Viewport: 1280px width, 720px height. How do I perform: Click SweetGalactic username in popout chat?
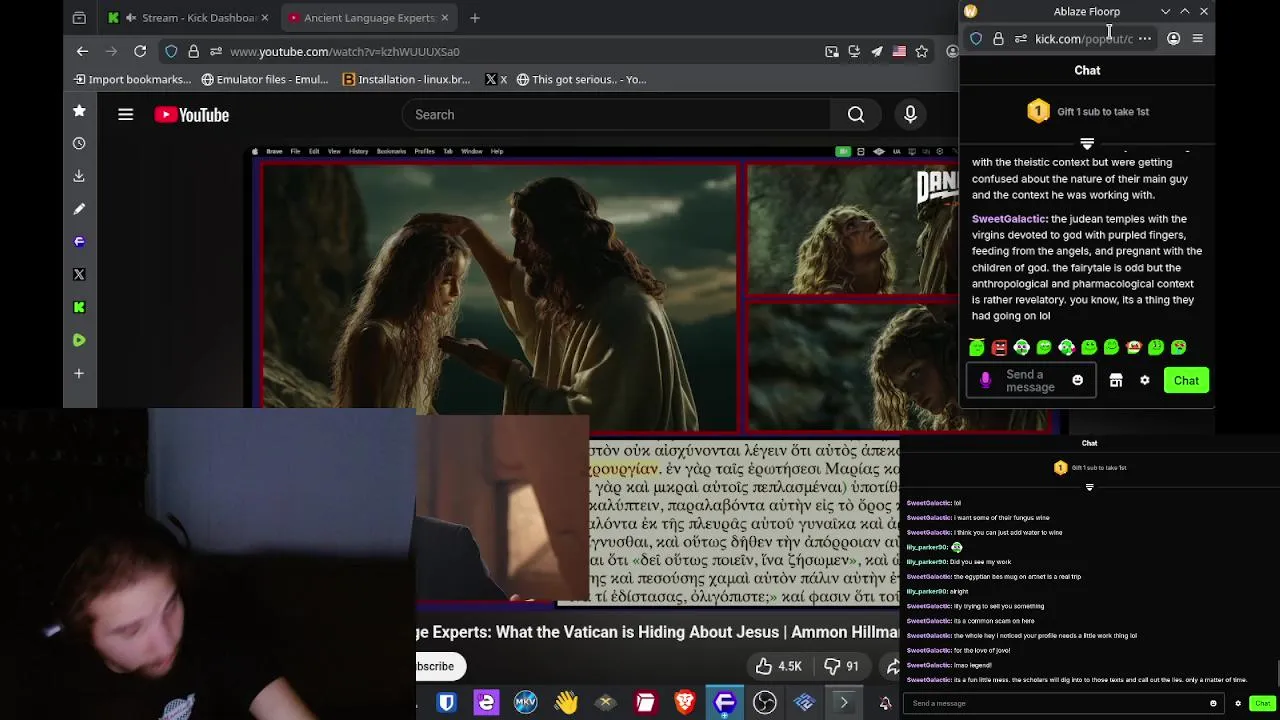tap(1009, 219)
